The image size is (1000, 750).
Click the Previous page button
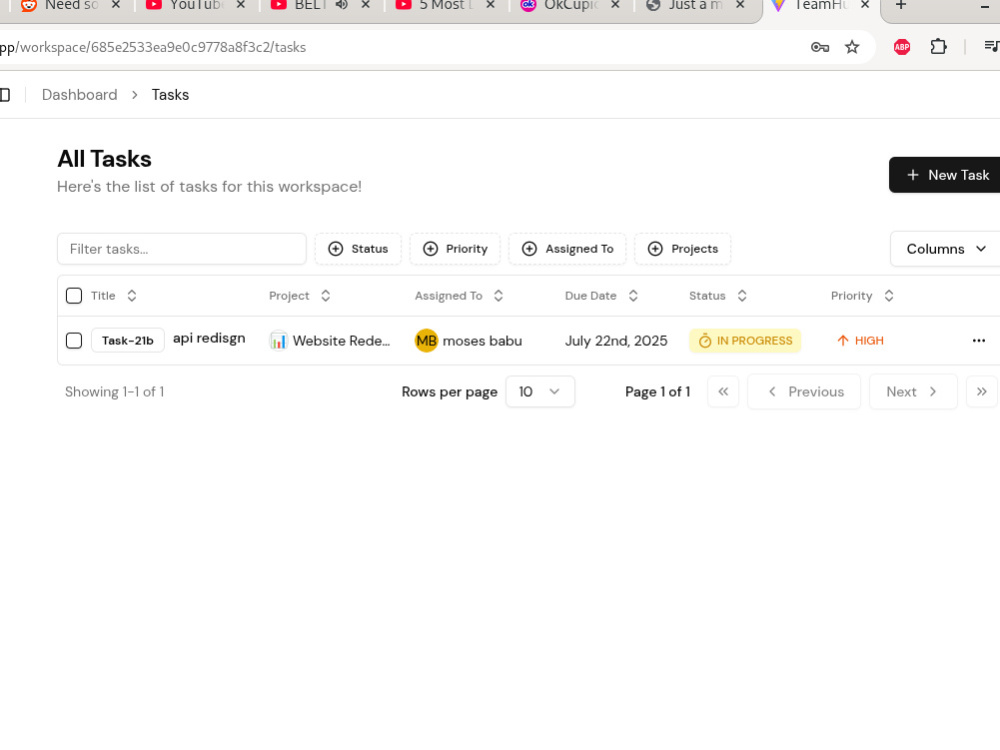[804, 392]
